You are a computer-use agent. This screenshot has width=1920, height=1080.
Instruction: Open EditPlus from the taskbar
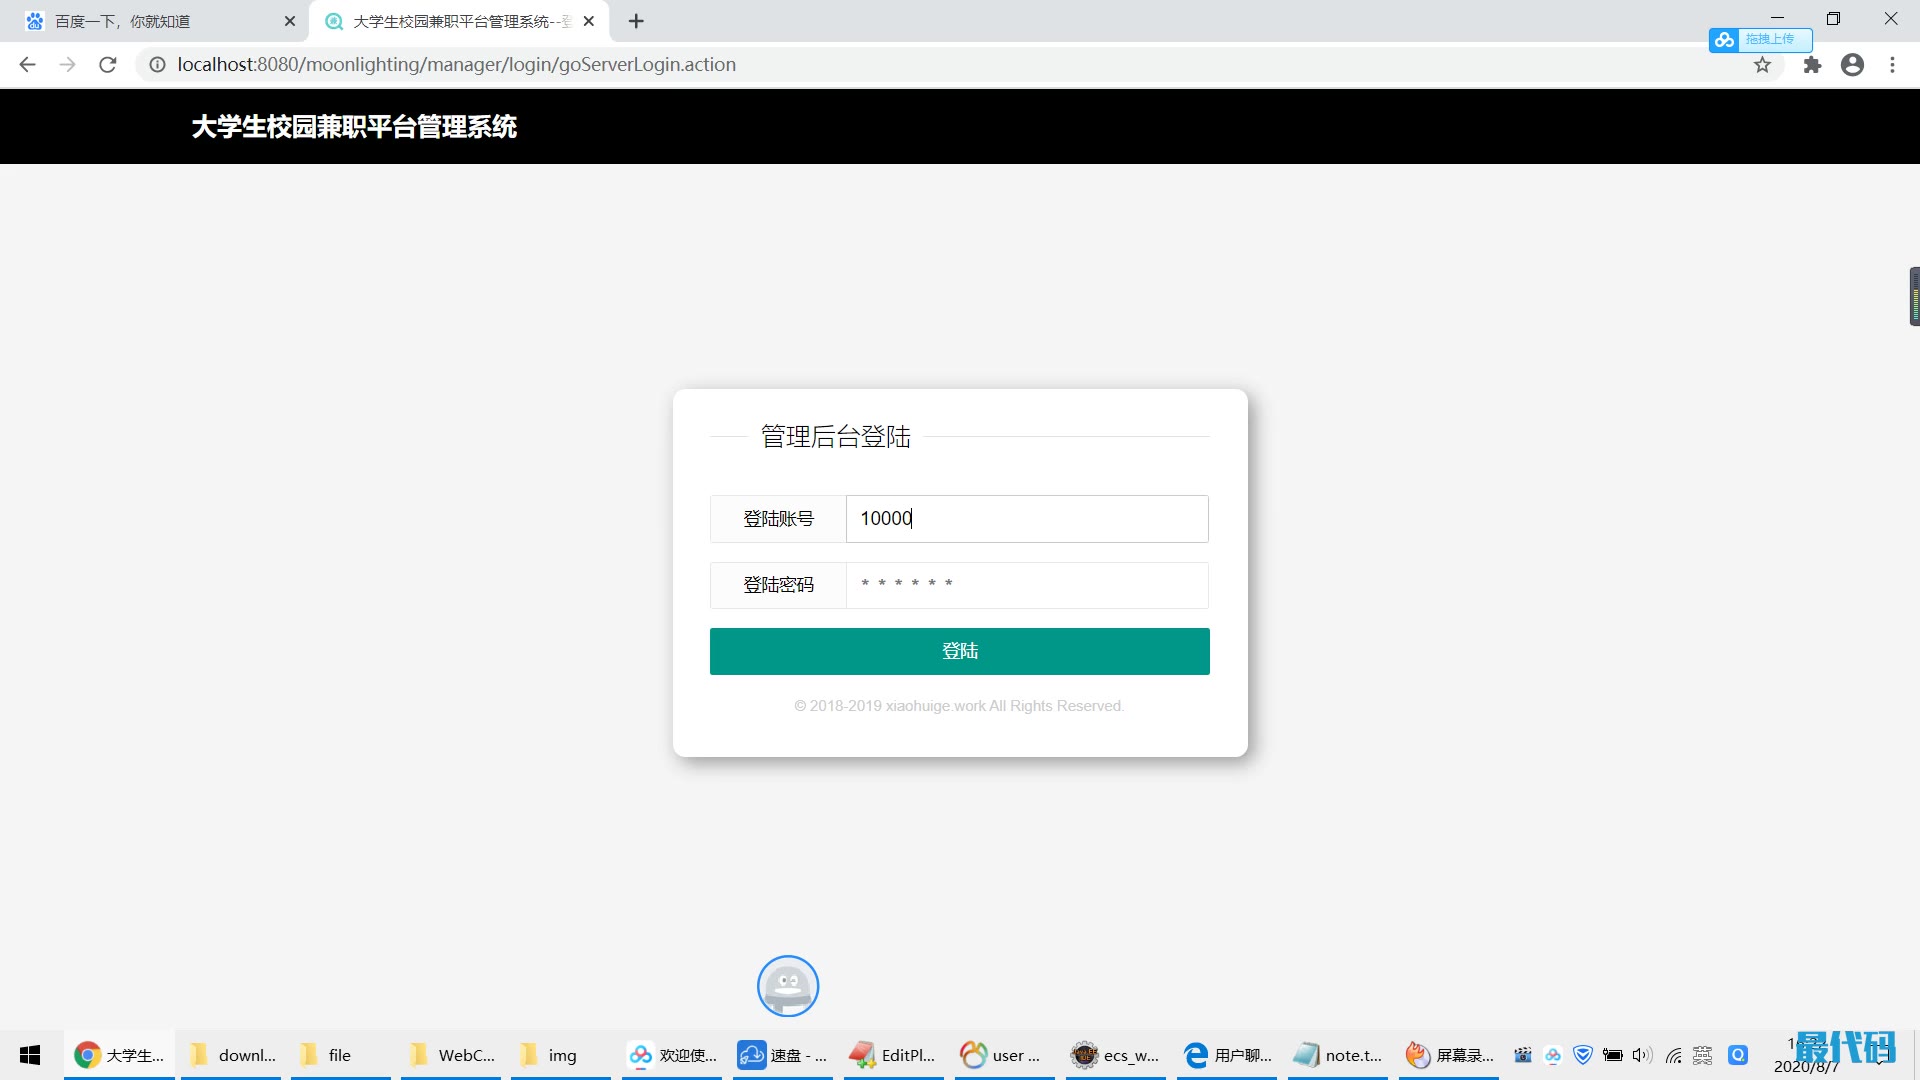click(893, 1055)
